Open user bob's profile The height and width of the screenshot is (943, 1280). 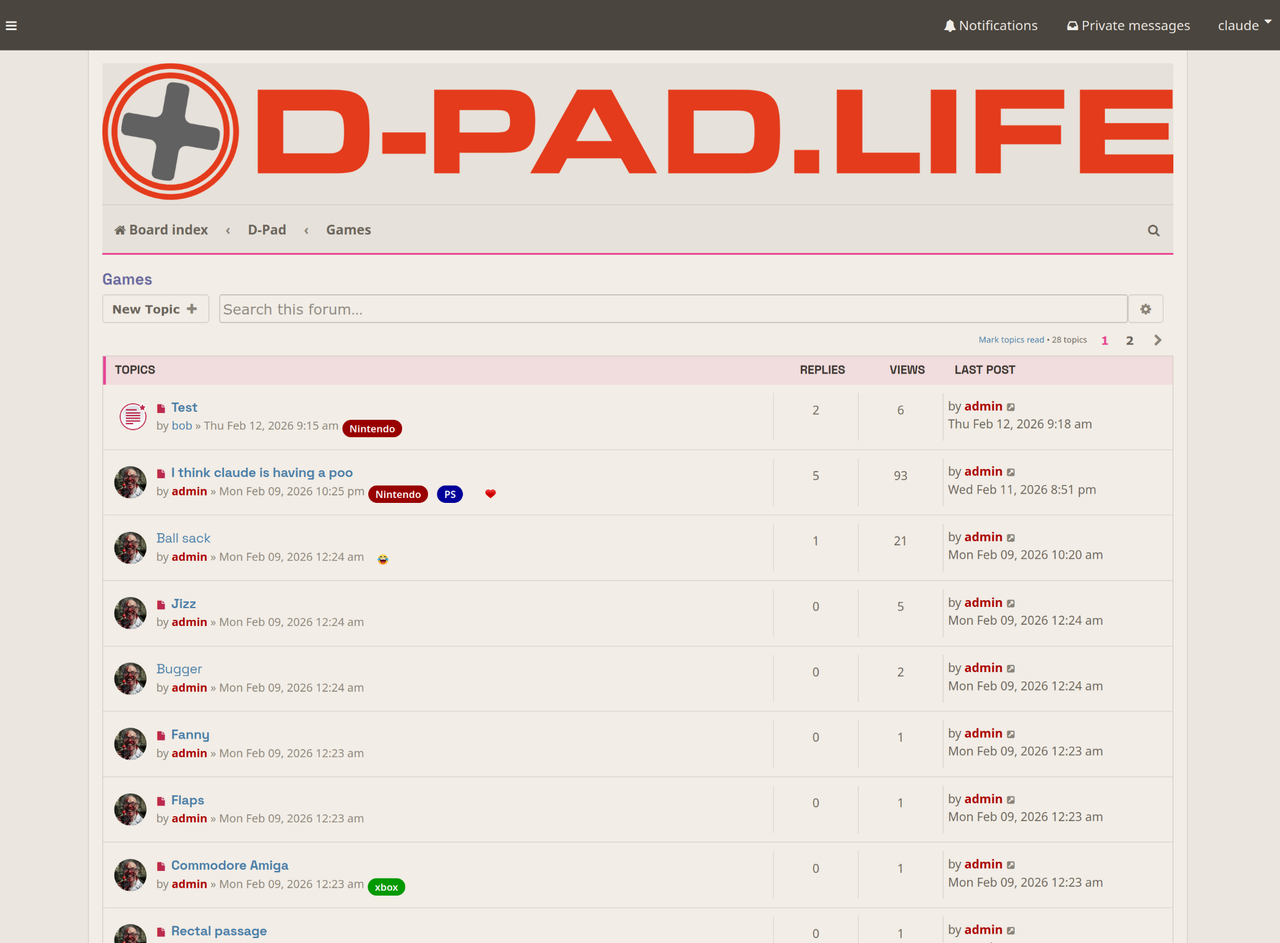point(181,426)
